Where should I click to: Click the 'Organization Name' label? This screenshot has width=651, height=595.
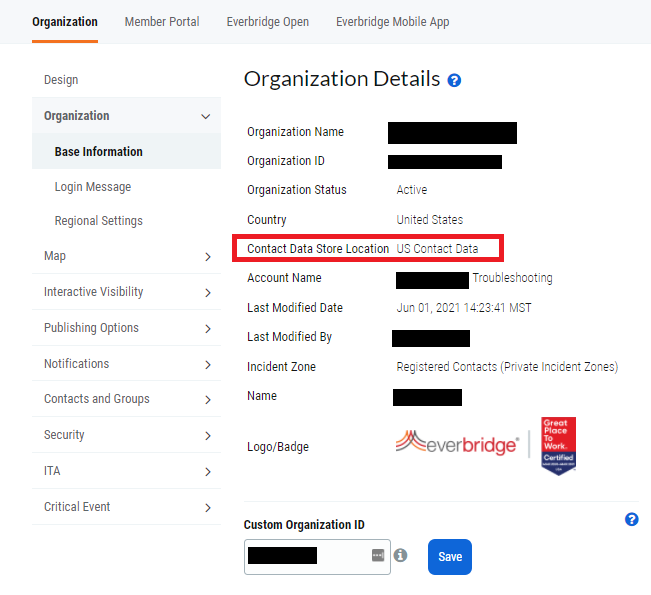(x=295, y=132)
